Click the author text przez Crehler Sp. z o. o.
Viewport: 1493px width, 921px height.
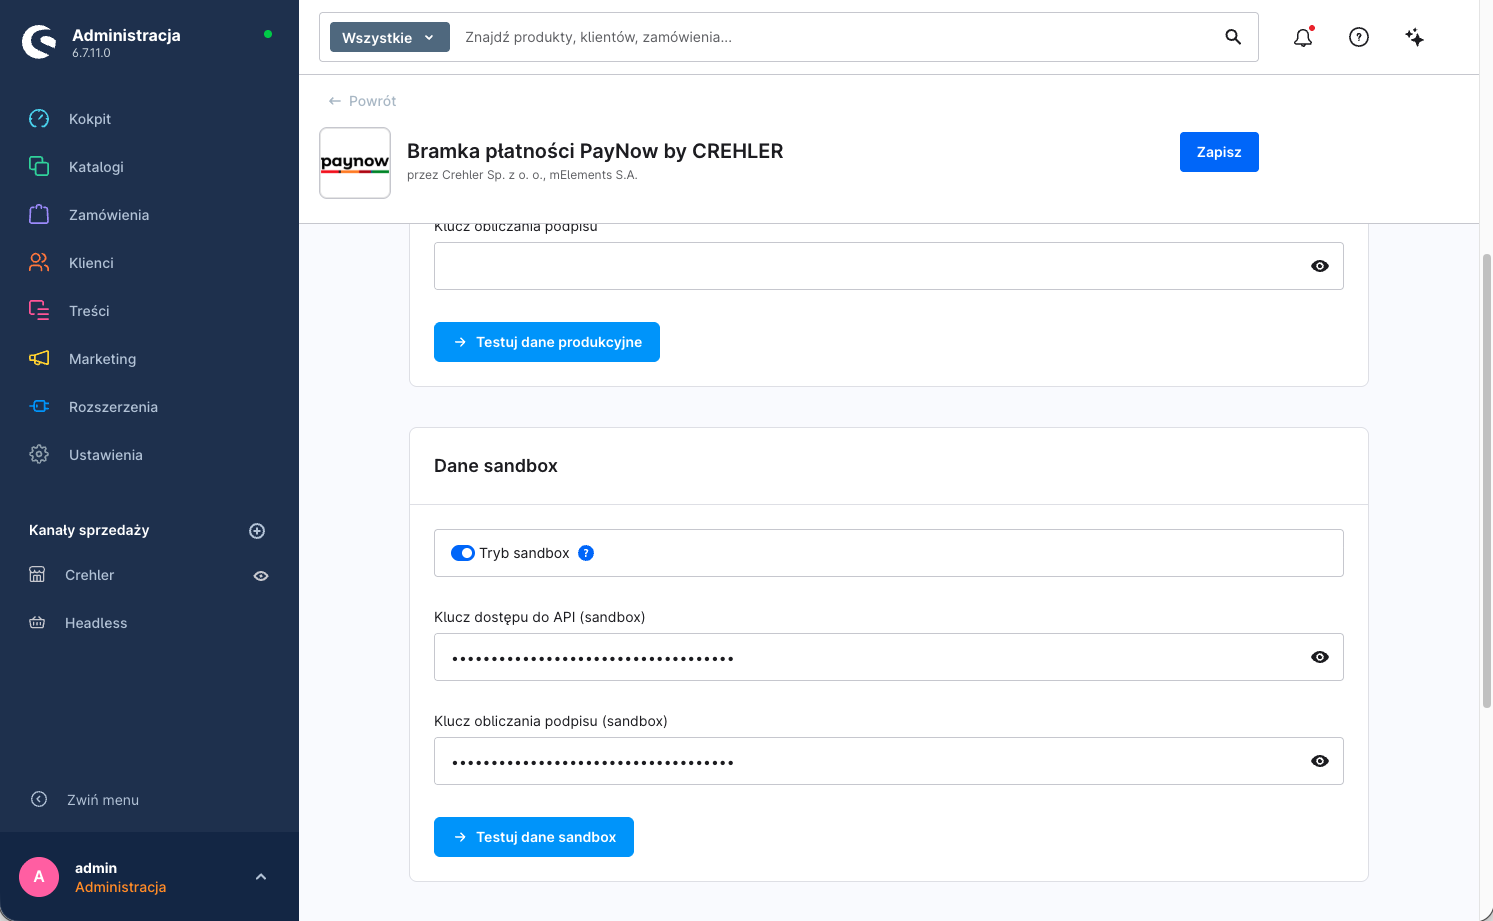522,175
